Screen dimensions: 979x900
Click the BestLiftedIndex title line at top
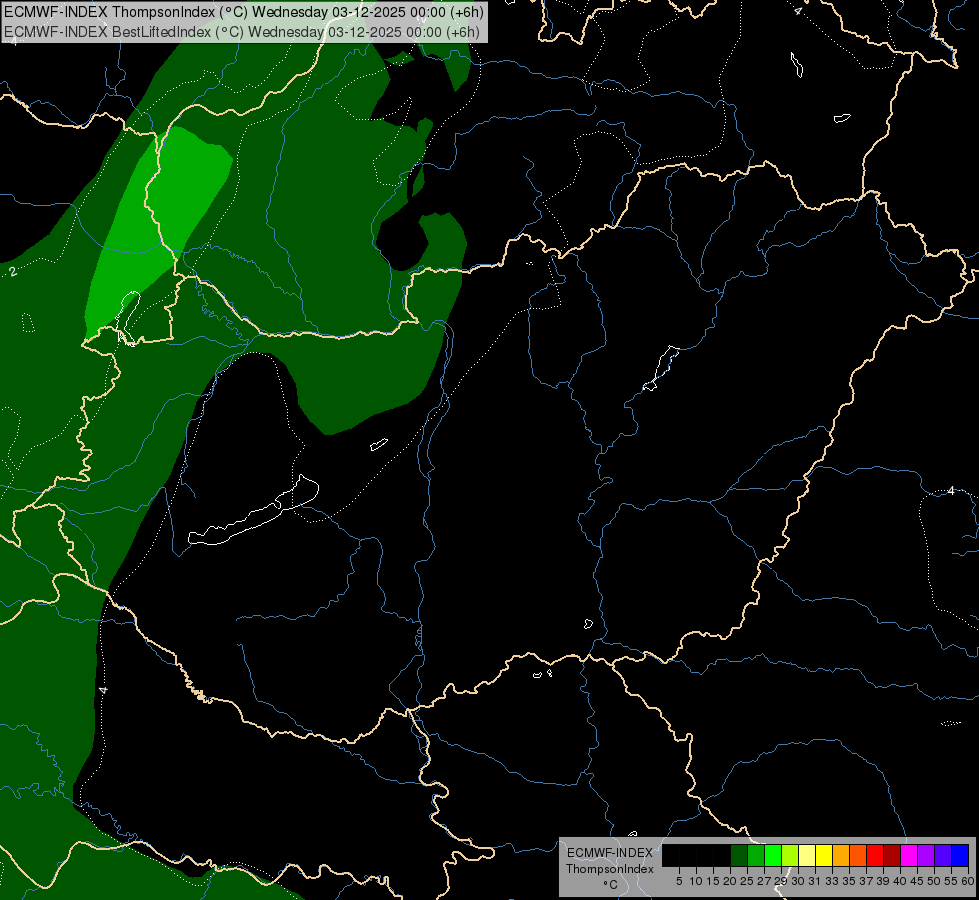241,32
